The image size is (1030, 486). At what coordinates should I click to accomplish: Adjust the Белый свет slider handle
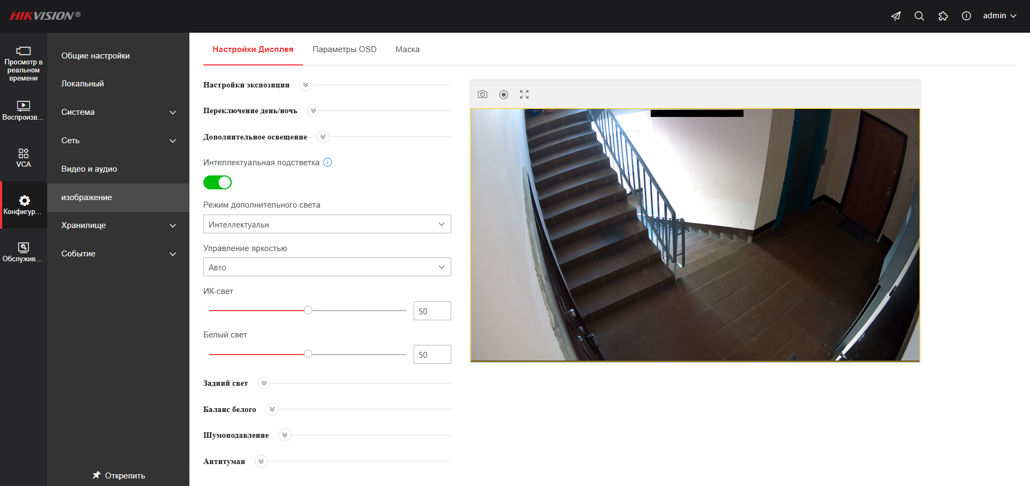[x=308, y=354]
